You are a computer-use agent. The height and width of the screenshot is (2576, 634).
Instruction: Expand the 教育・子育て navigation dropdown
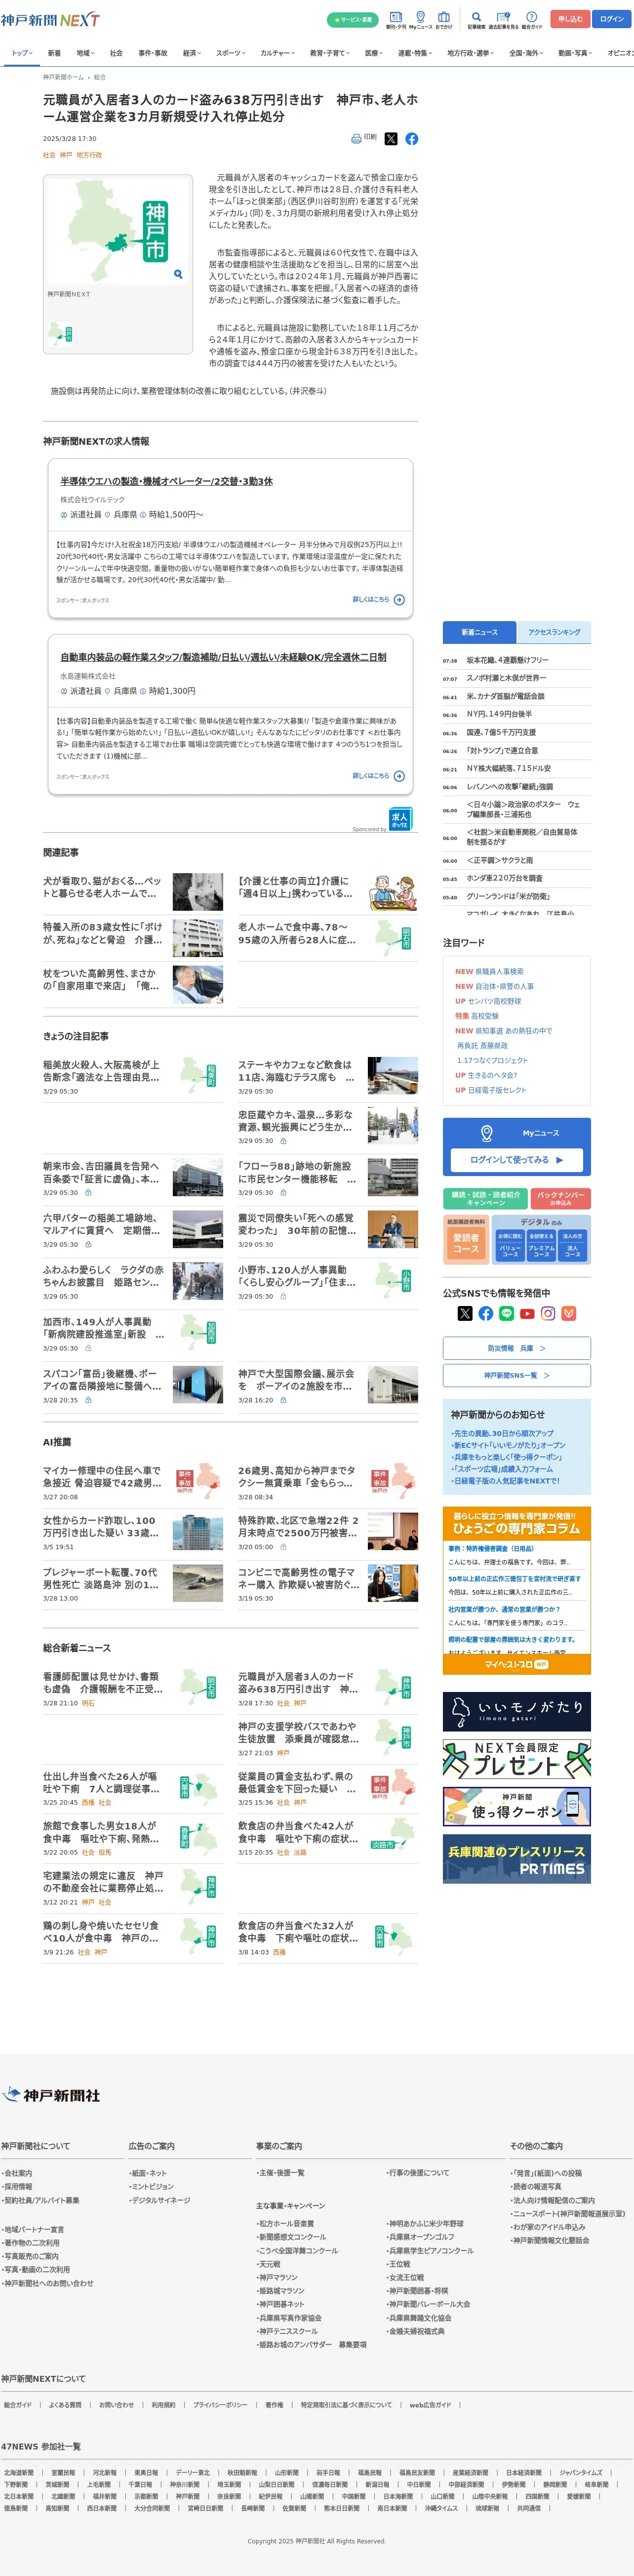point(330,53)
